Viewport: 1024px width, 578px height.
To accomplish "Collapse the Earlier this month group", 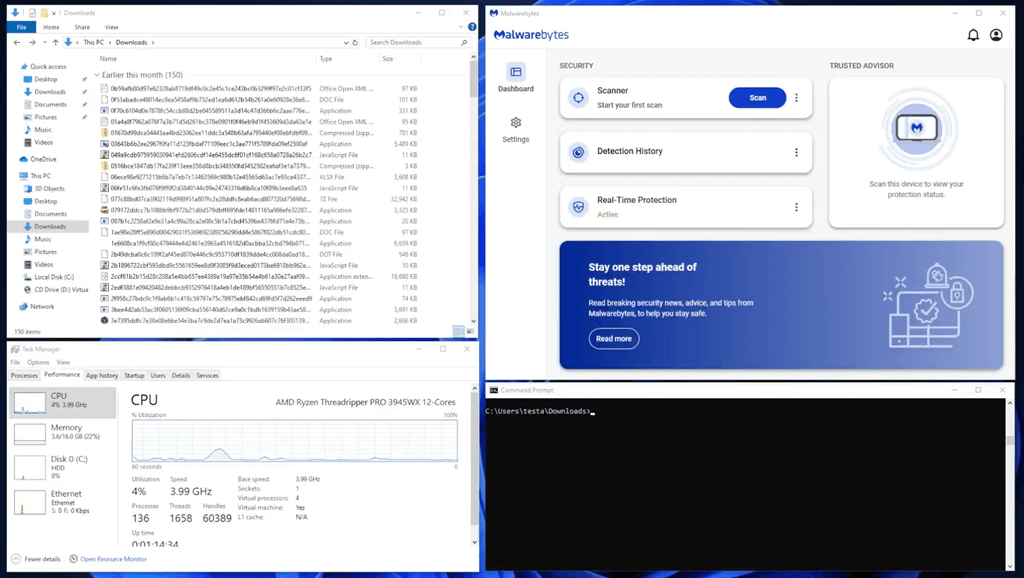I will 97,75.
